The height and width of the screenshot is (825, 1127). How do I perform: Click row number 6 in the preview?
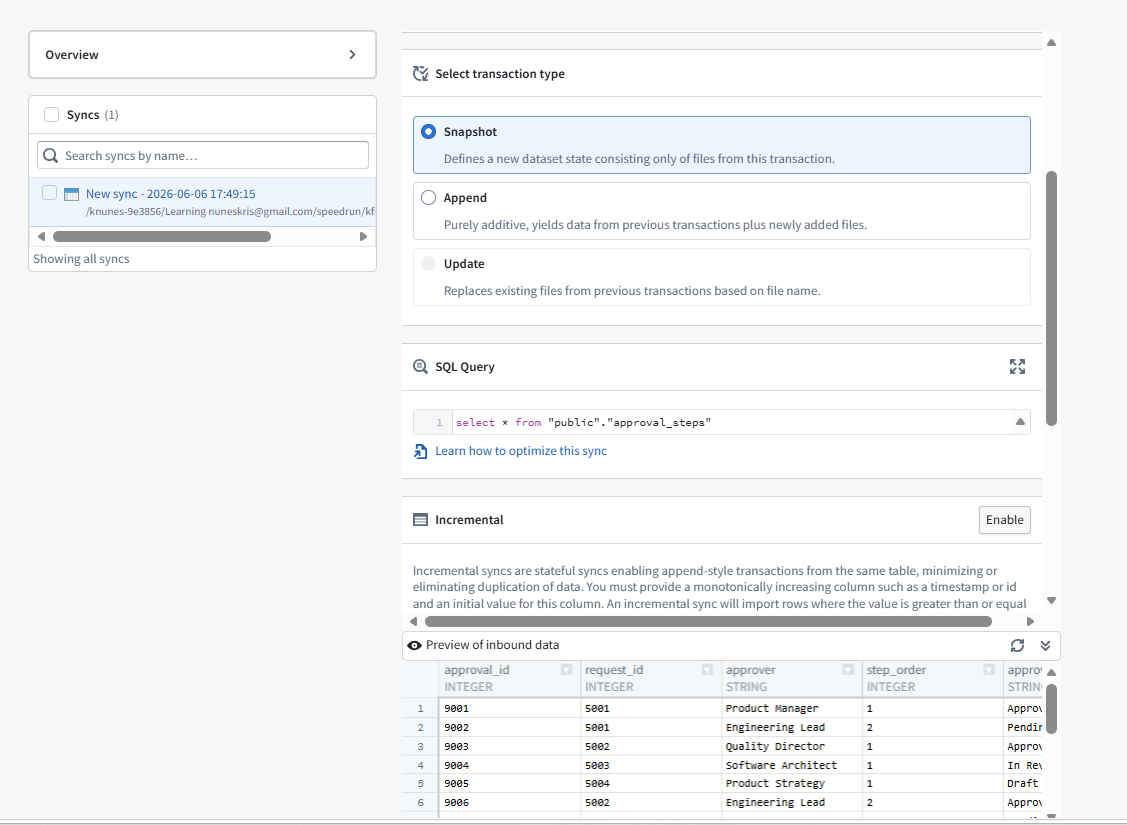(420, 803)
